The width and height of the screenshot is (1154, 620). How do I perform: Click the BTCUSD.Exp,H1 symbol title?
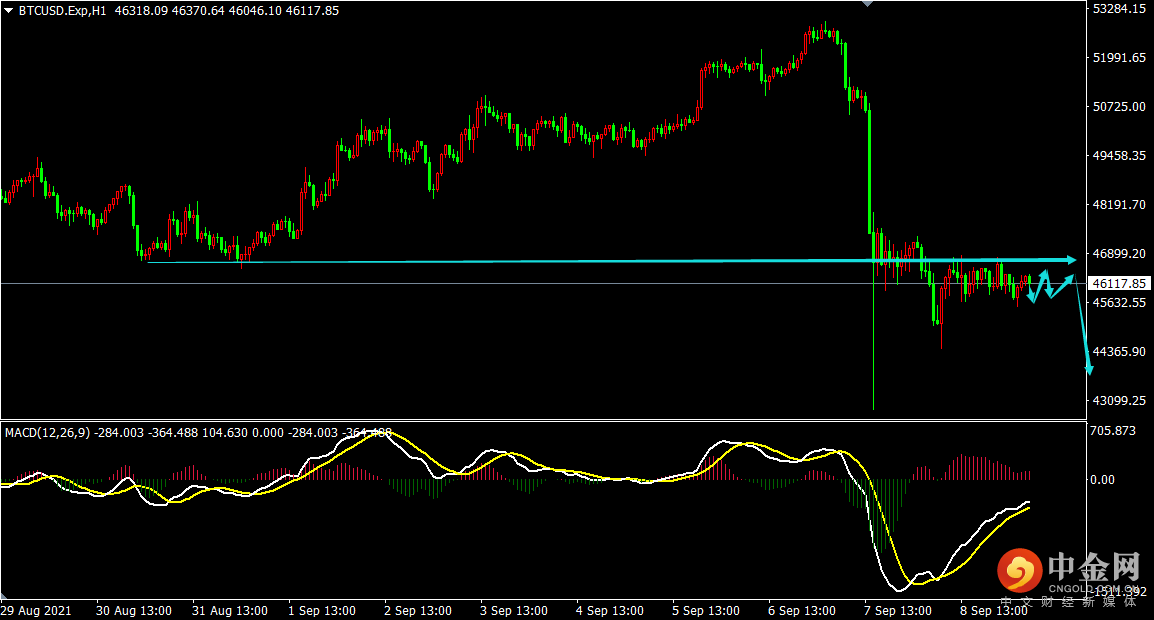(x=63, y=11)
